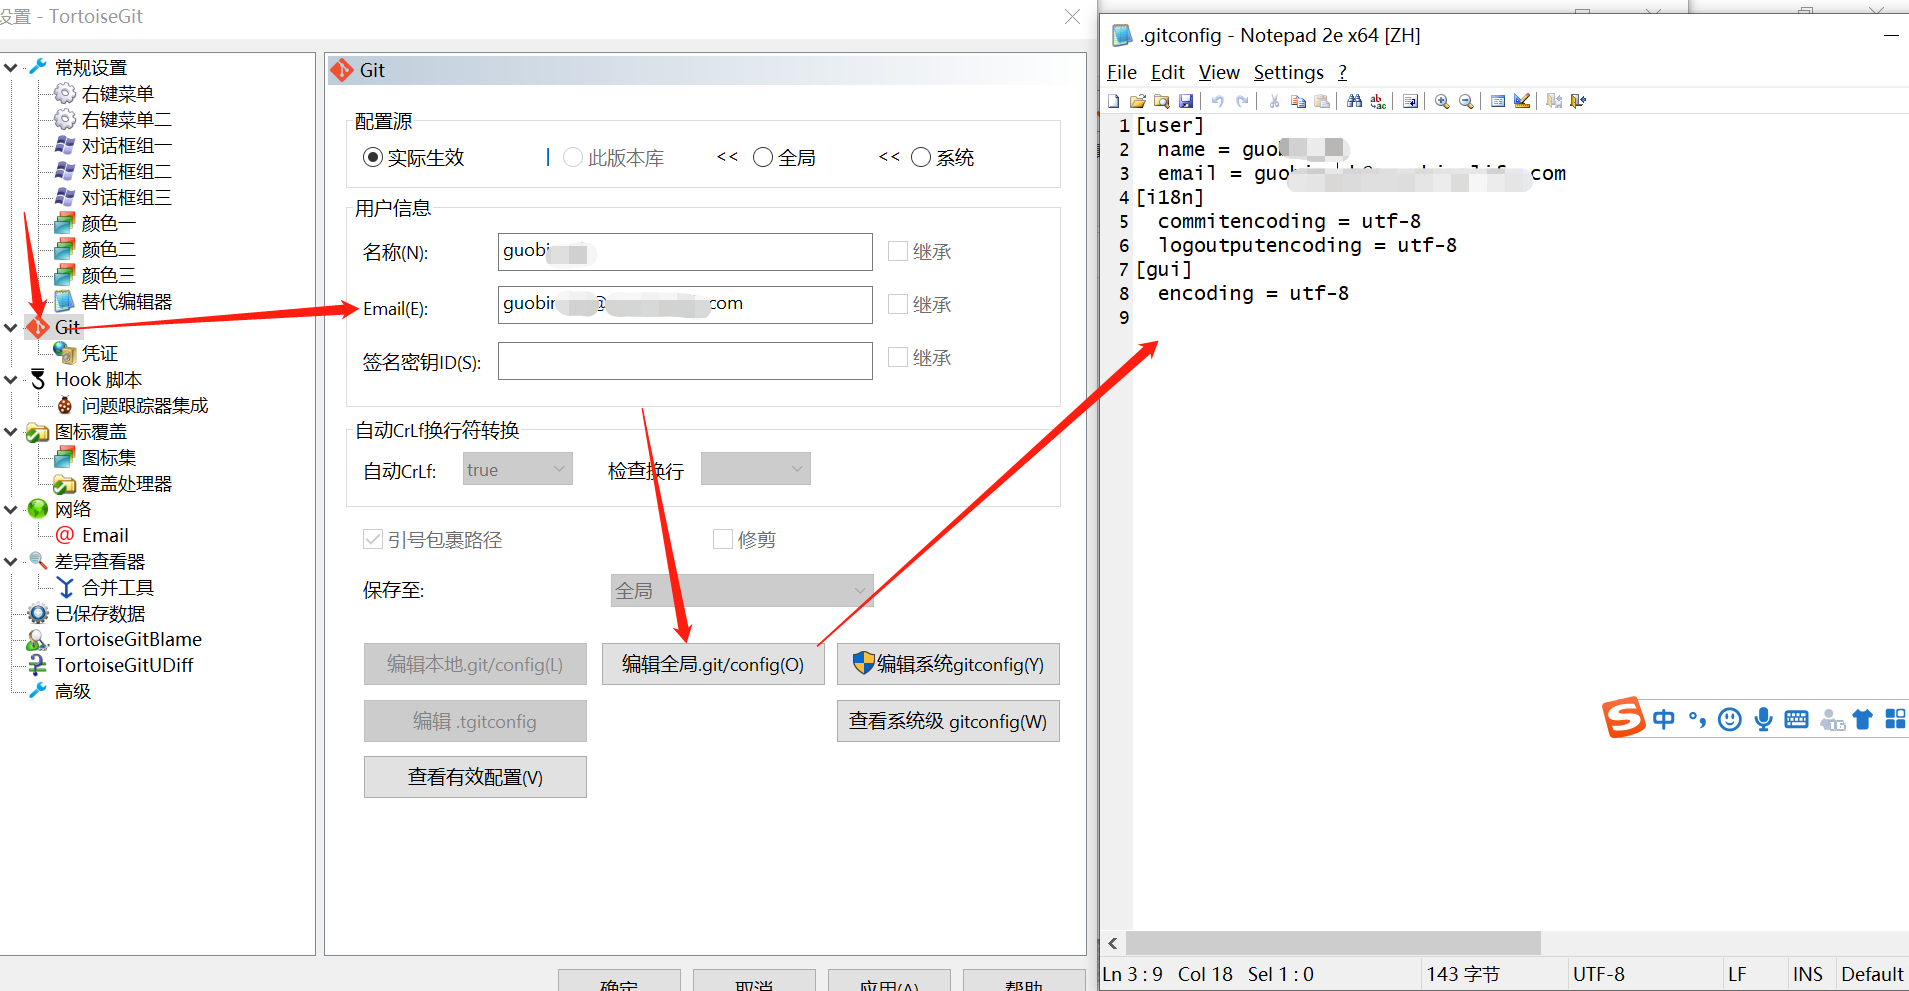This screenshot has height=991, width=1909.
Task: Click the Undo arrow in Notepad2 toolbar
Action: click(x=1218, y=101)
